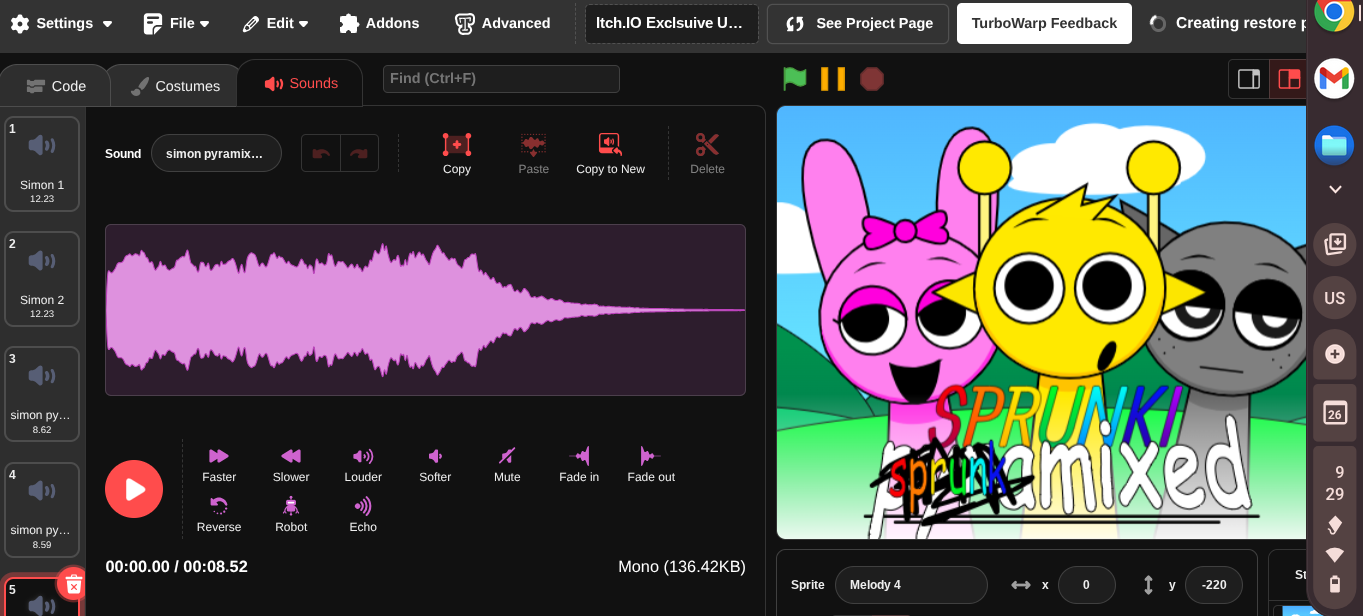Apply the Echo effect
The width and height of the screenshot is (1363, 616).
tap(363, 515)
